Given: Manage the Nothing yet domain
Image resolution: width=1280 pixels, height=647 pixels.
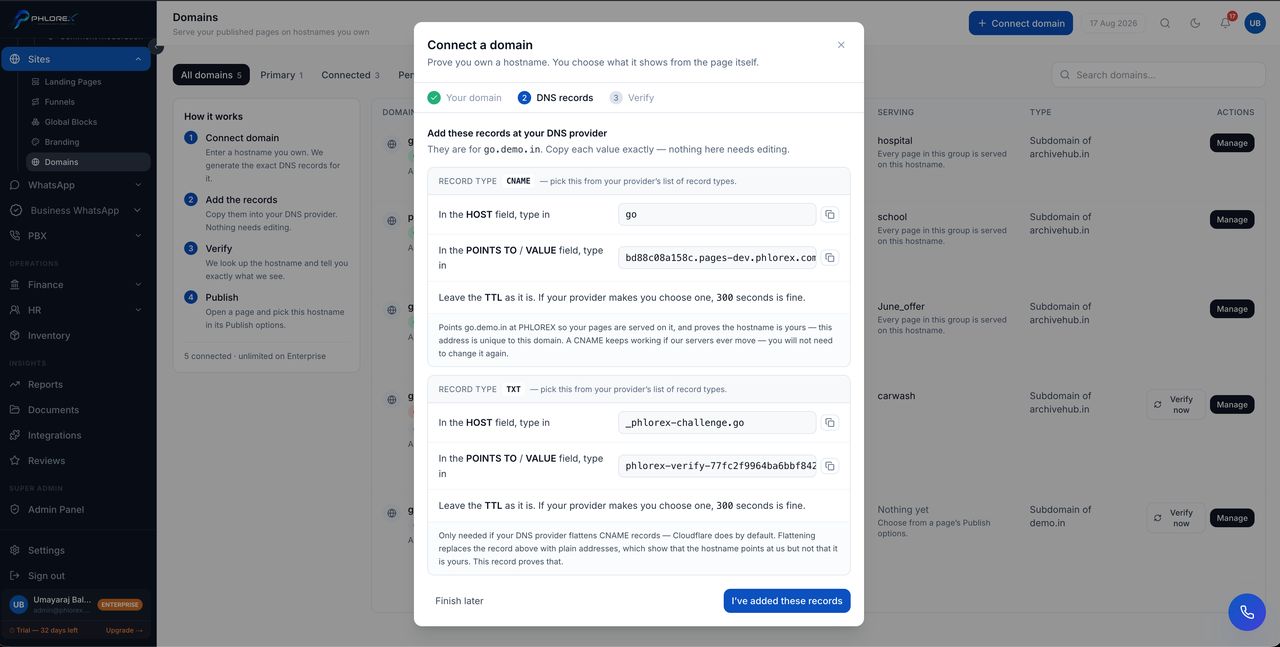Looking at the screenshot, I should click(x=1232, y=518).
